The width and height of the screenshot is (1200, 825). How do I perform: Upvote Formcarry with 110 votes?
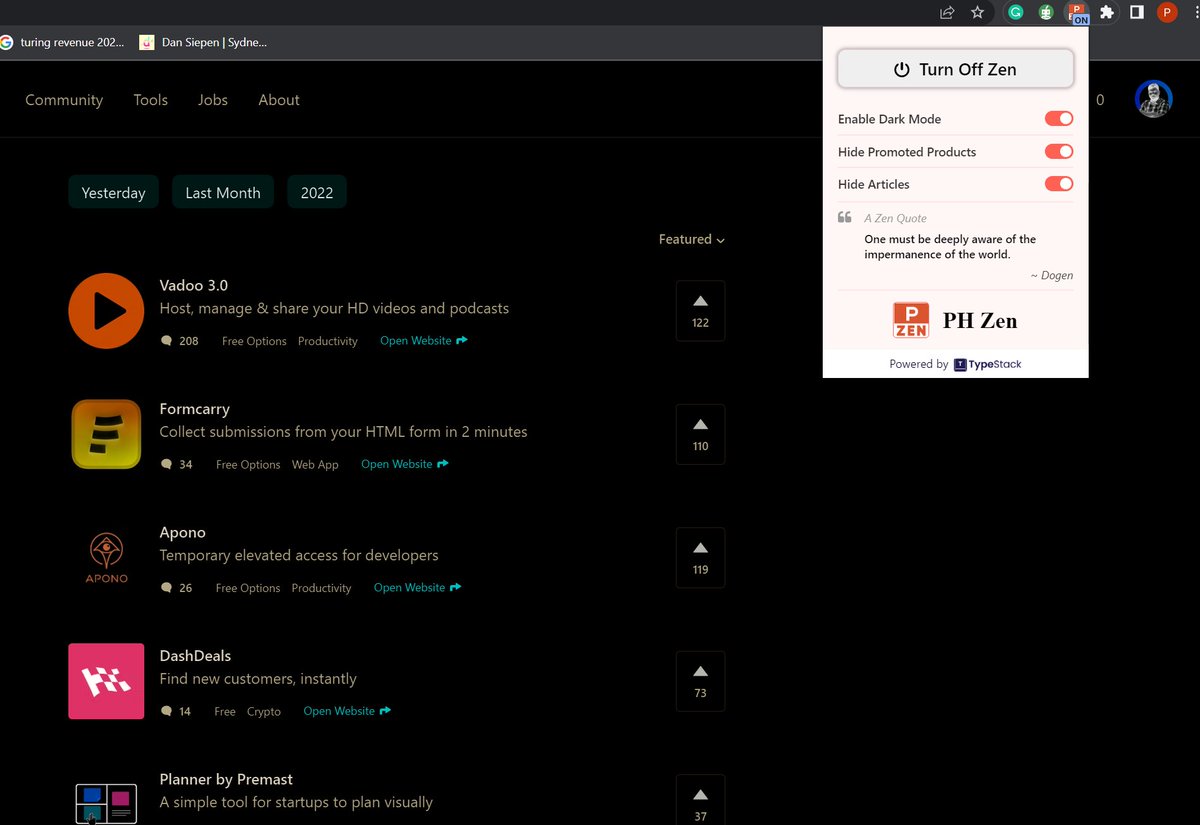click(700, 434)
